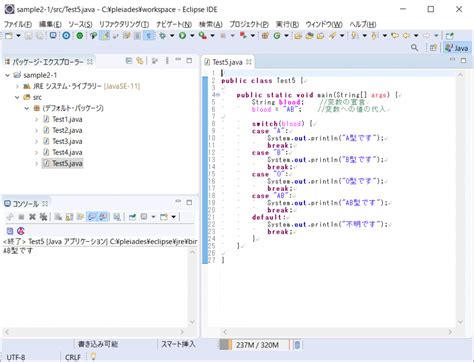Viewport: 474px width, 362px height.
Task: Select Test2.java in Package Explorer
Action: click(x=63, y=130)
